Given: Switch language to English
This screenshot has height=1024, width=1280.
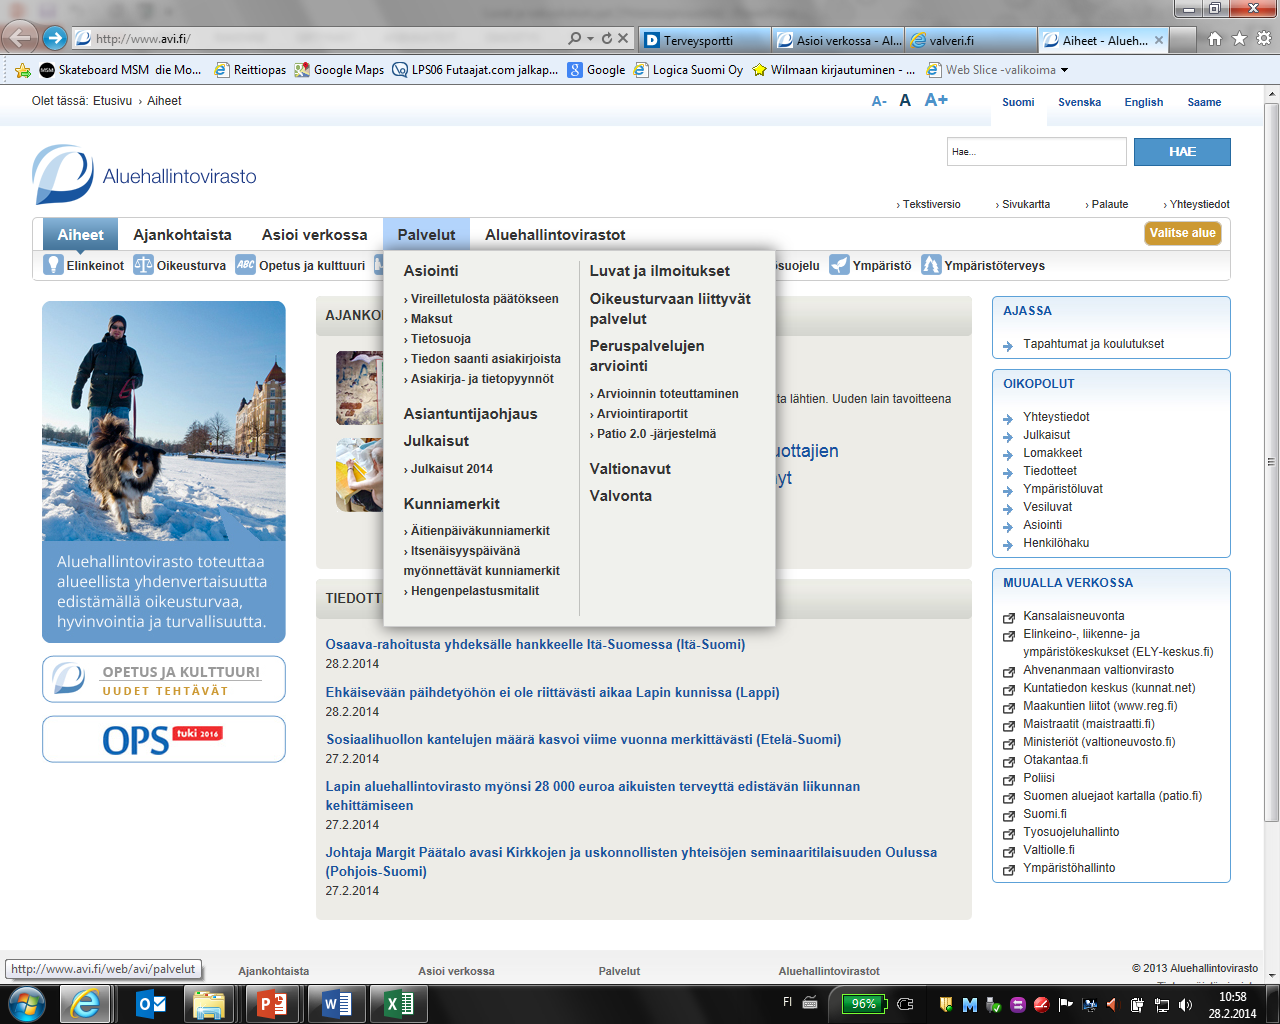Looking at the screenshot, I should pos(1143,102).
